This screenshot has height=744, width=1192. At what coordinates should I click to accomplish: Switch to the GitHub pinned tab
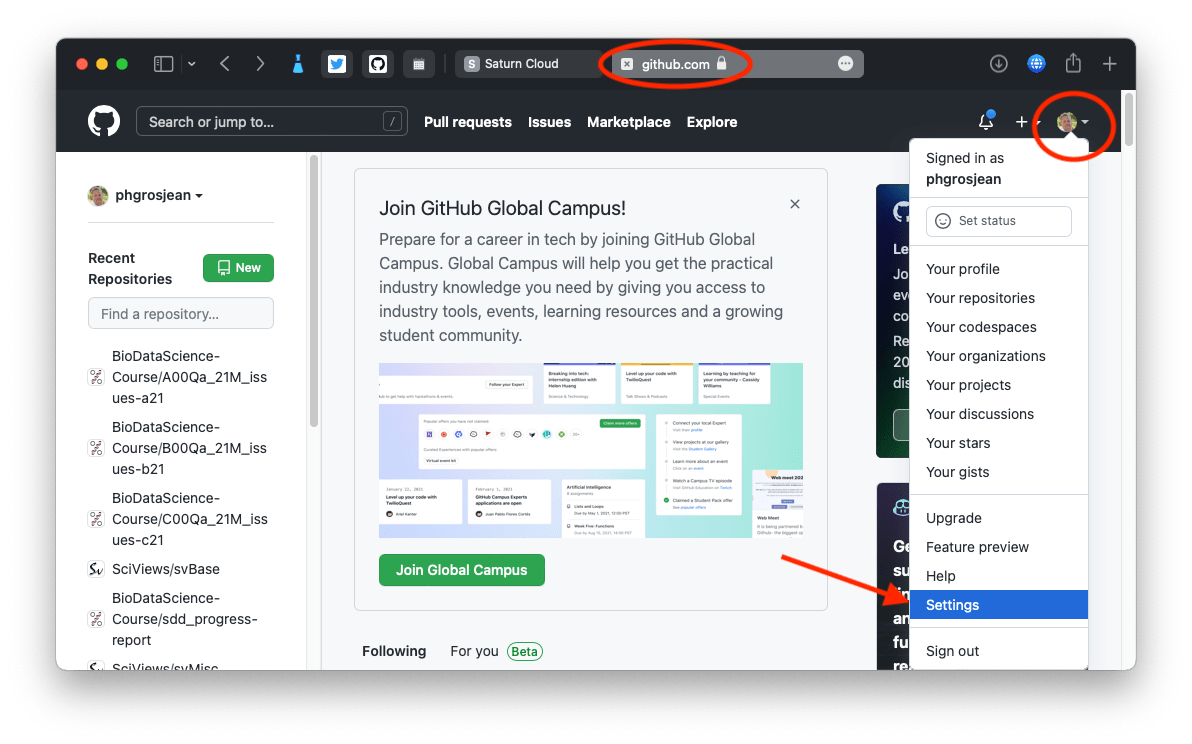tap(378, 63)
